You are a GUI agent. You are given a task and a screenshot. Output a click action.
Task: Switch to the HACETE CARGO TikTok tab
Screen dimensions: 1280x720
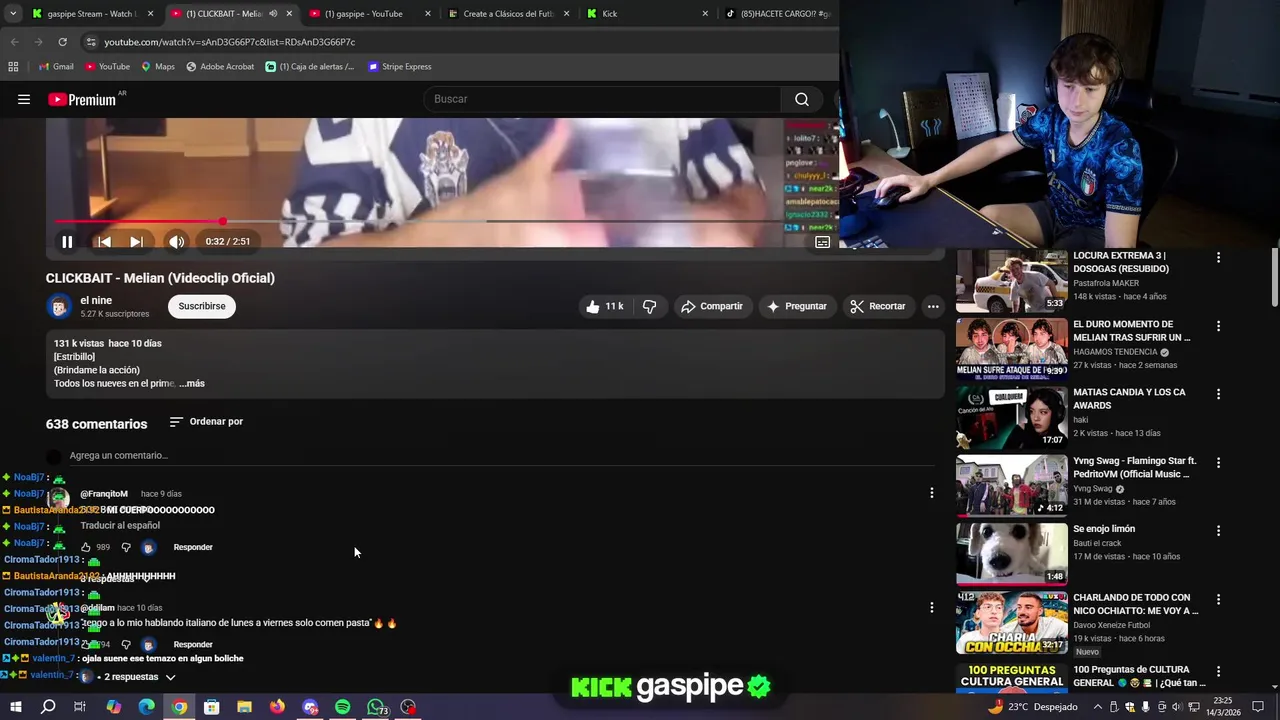[x=780, y=14]
